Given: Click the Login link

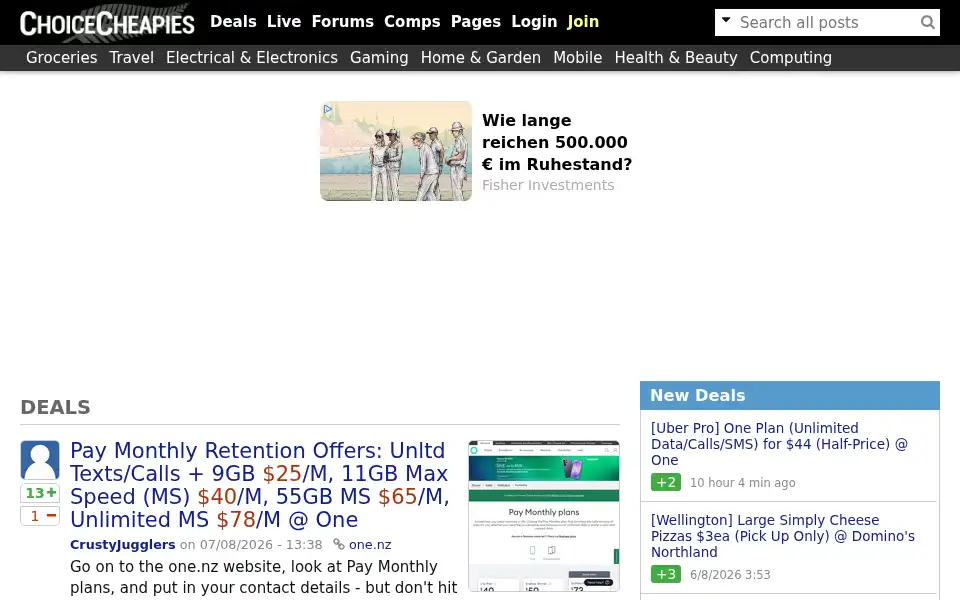Looking at the screenshot, I should (x=534, y=21).
